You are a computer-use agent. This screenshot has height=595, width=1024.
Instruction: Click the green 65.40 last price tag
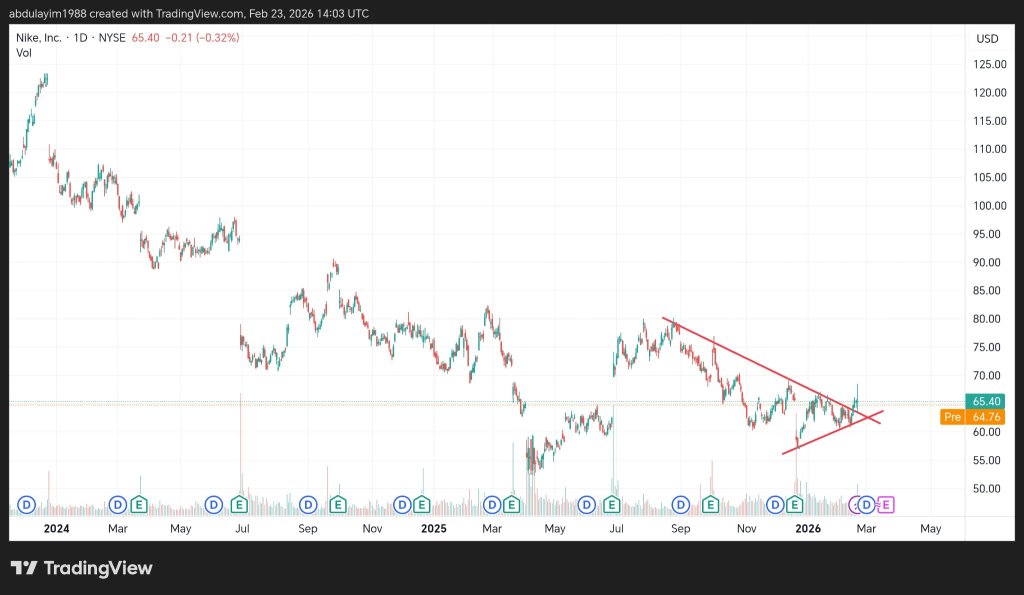coord(985,402)
